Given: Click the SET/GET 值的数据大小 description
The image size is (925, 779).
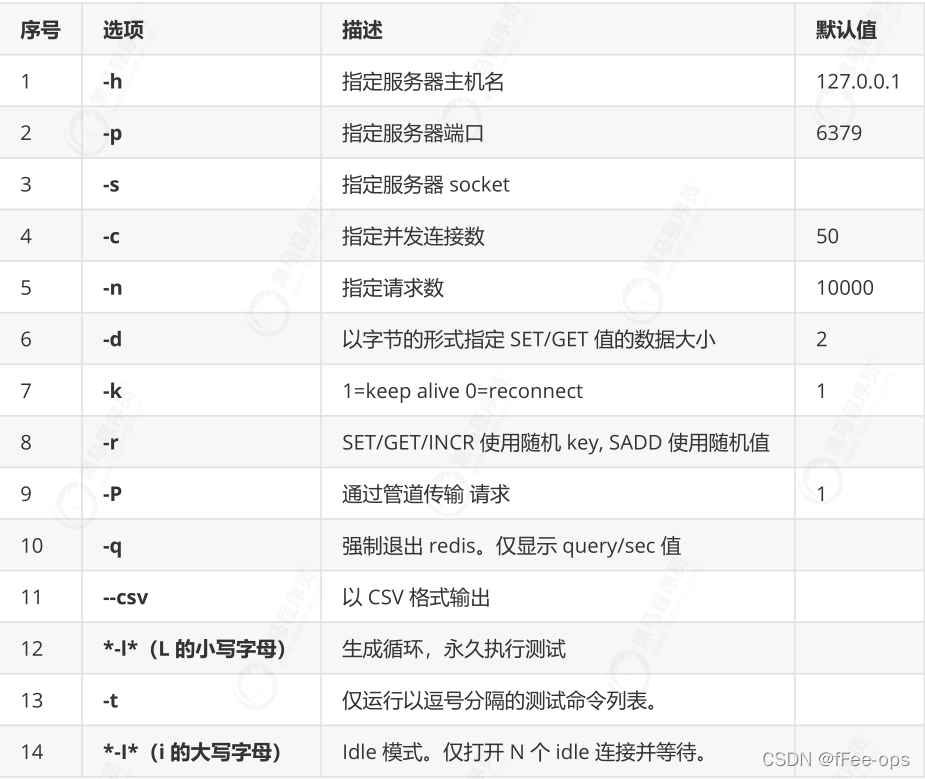Looking at the screenshot, I should tap(529, 339).
